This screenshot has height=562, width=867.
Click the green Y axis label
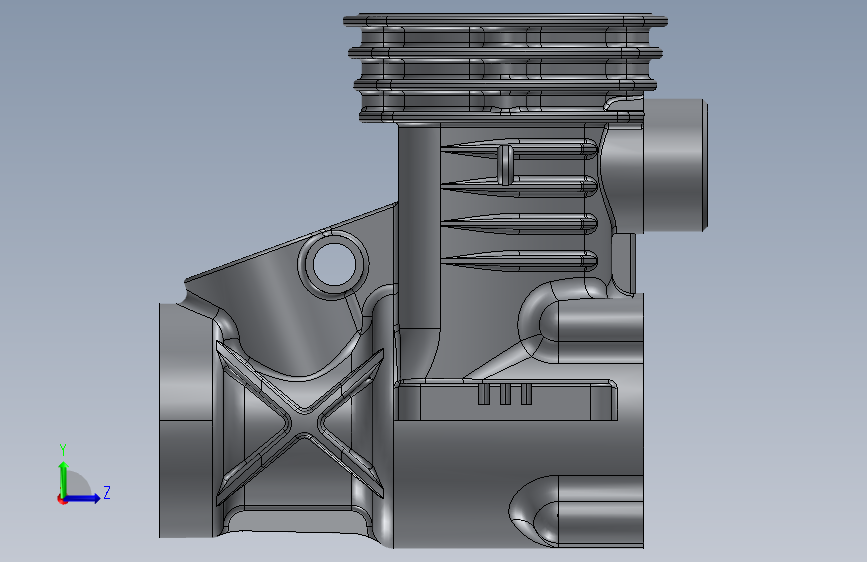pos(63,450)
